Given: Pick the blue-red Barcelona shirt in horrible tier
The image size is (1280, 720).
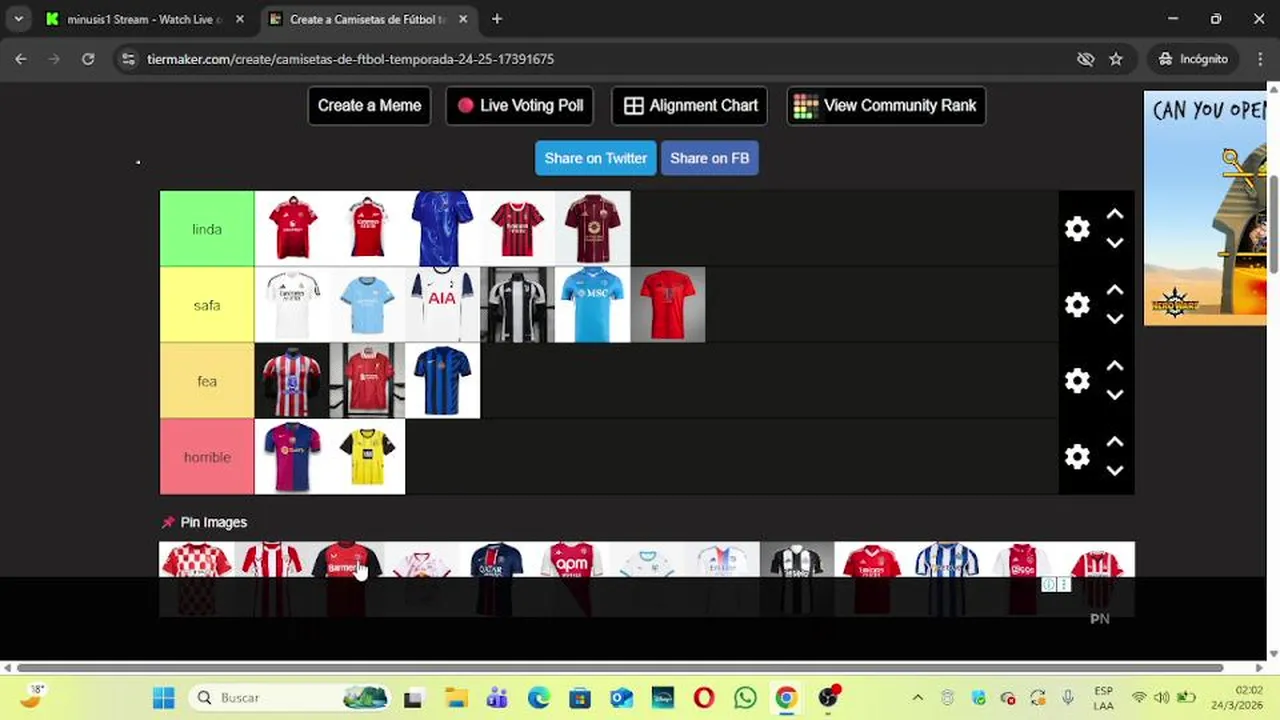Looking at the screenshot, I should pos(292,457).
